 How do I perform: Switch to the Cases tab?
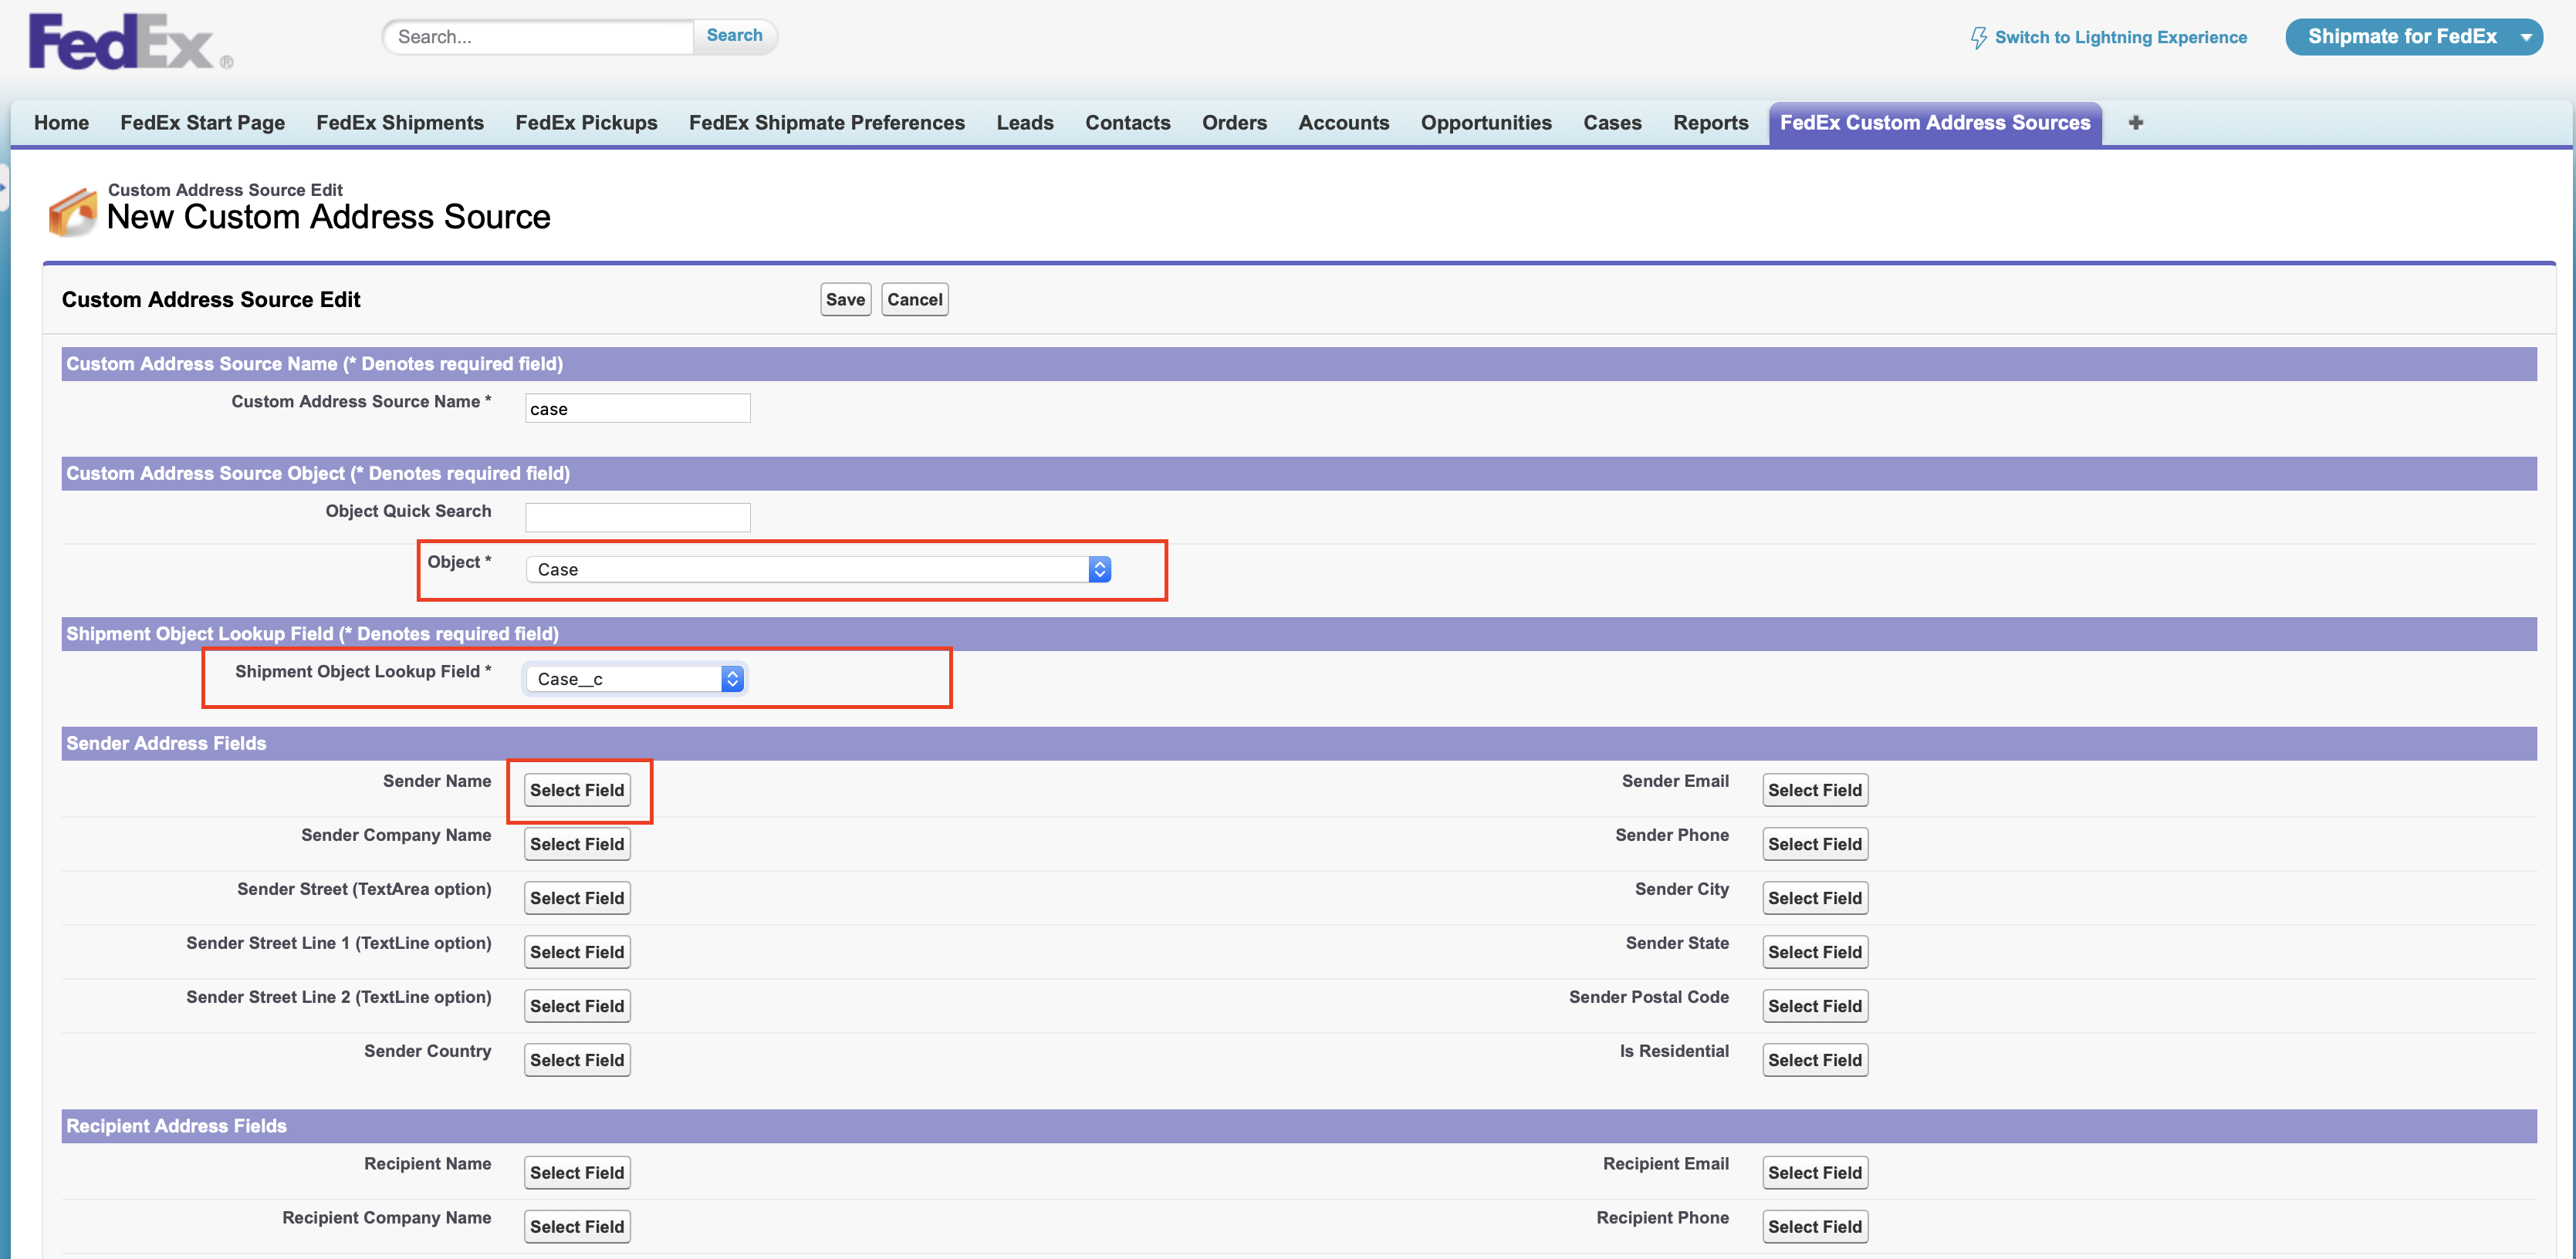(x=1612, y=123)
